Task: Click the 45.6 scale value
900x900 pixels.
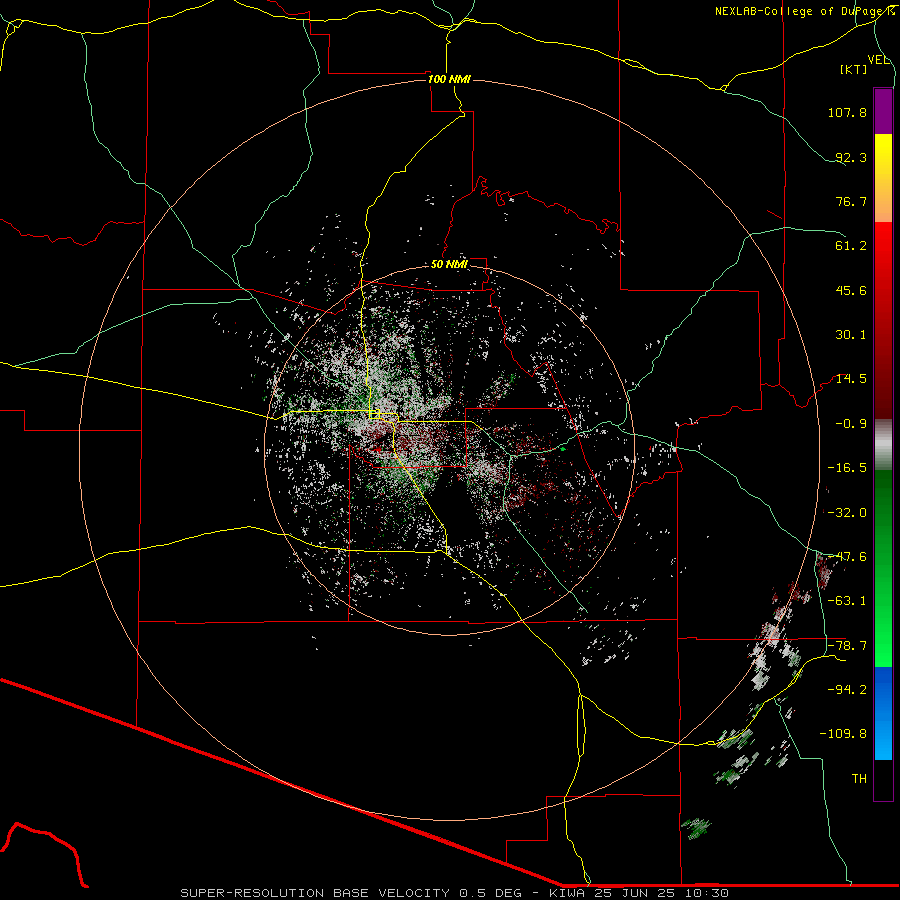Action: coord(851,290)
